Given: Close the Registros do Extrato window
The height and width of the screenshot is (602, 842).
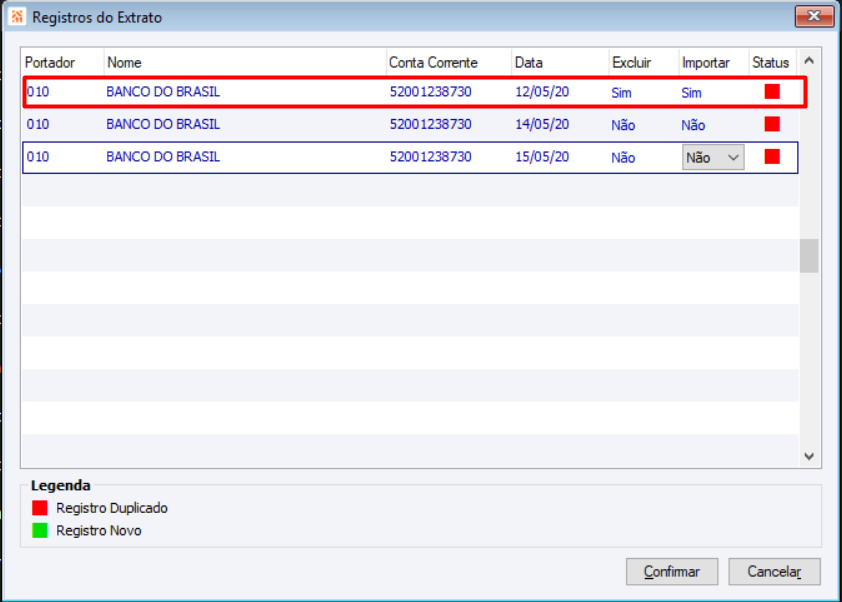Looking at the screenshot, I should [x=814, y=16].
